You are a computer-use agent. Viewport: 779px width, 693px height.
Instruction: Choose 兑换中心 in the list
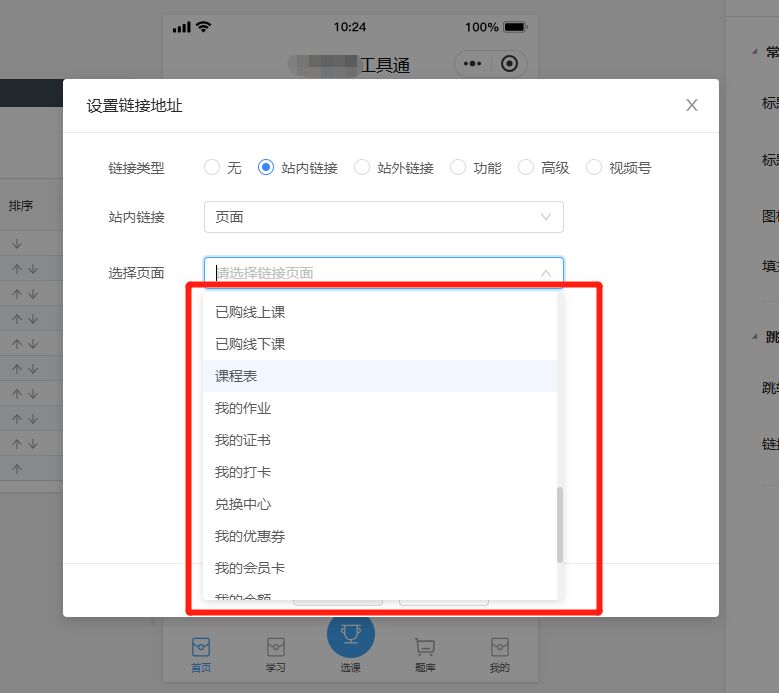[380, 504]
